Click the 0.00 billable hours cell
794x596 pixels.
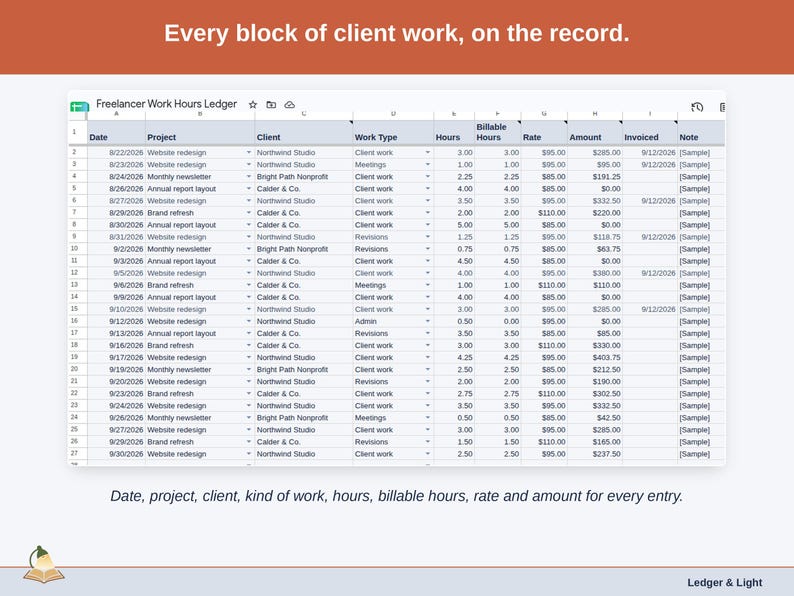(x=498, y=322)
